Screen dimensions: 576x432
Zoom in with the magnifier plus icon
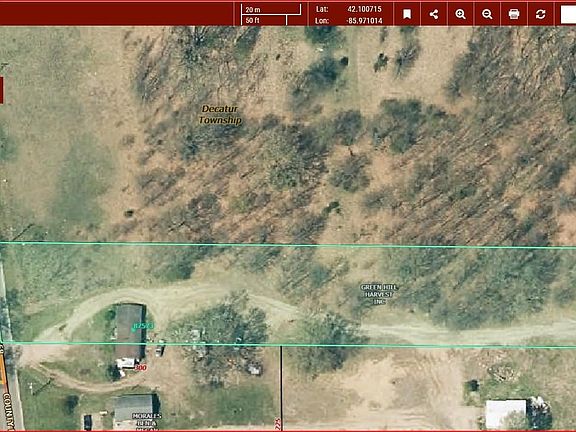tap(460, 14)
